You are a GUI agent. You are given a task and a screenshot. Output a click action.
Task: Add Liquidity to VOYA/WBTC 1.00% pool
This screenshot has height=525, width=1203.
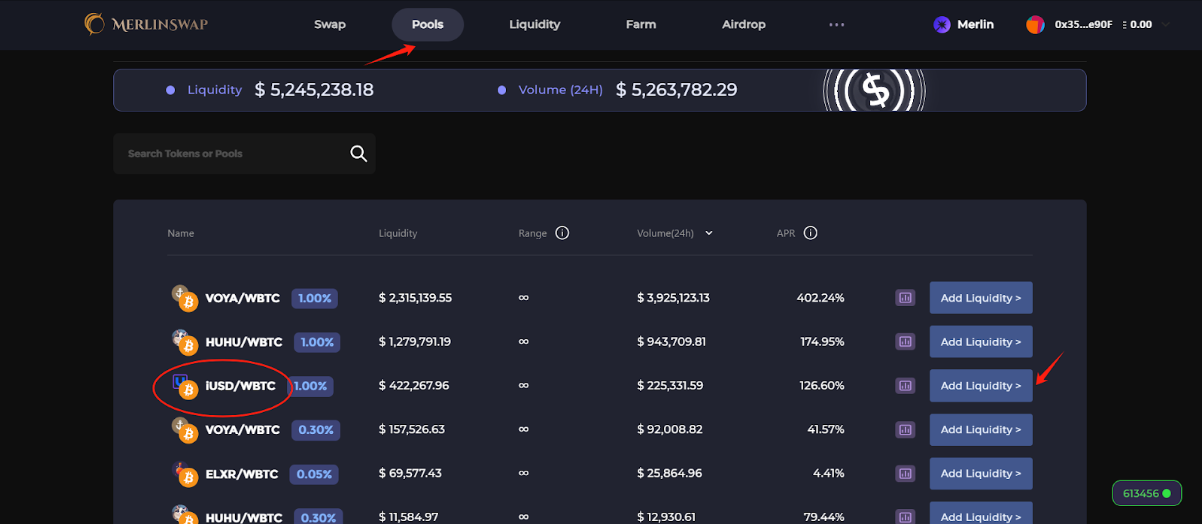(981, 297)
